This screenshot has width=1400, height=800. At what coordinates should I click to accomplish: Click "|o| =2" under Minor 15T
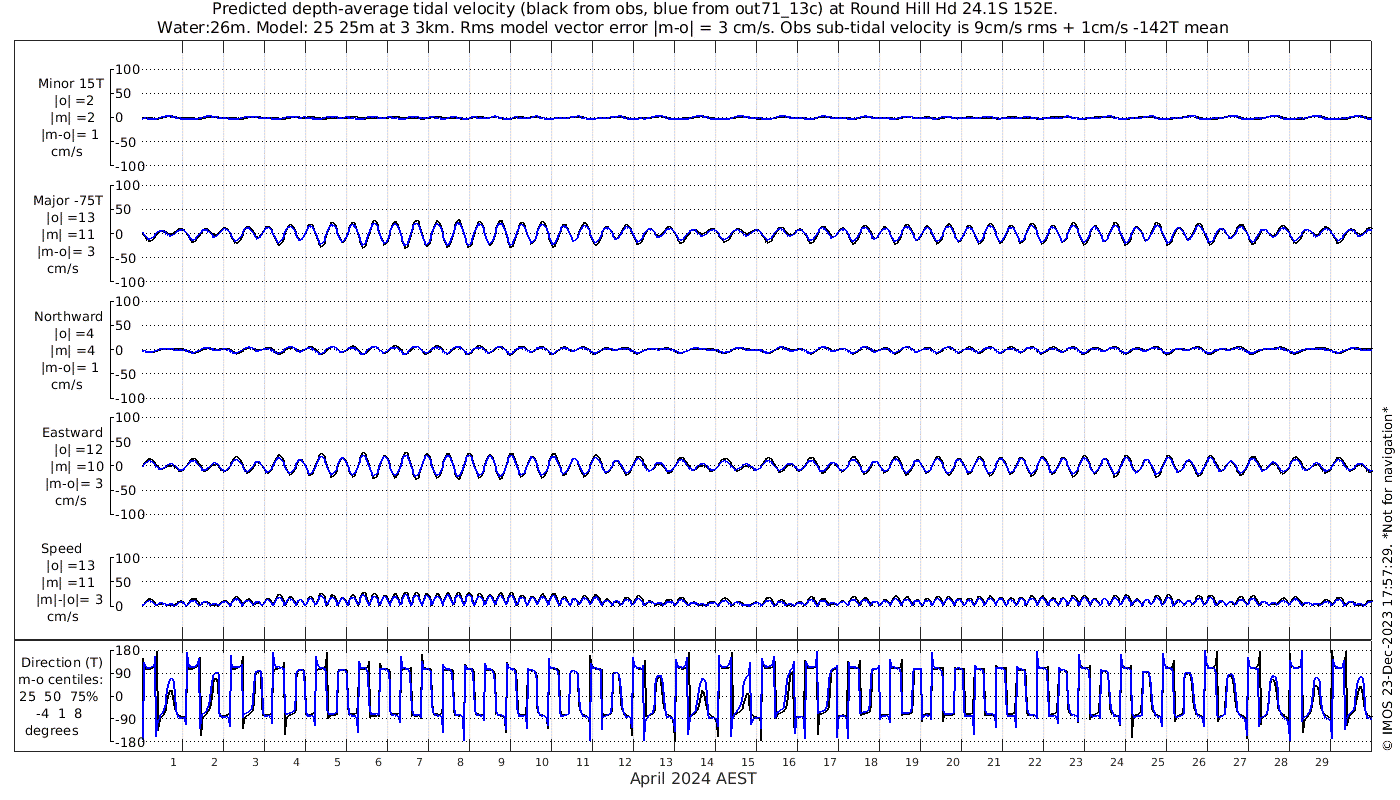coord(73,101)
